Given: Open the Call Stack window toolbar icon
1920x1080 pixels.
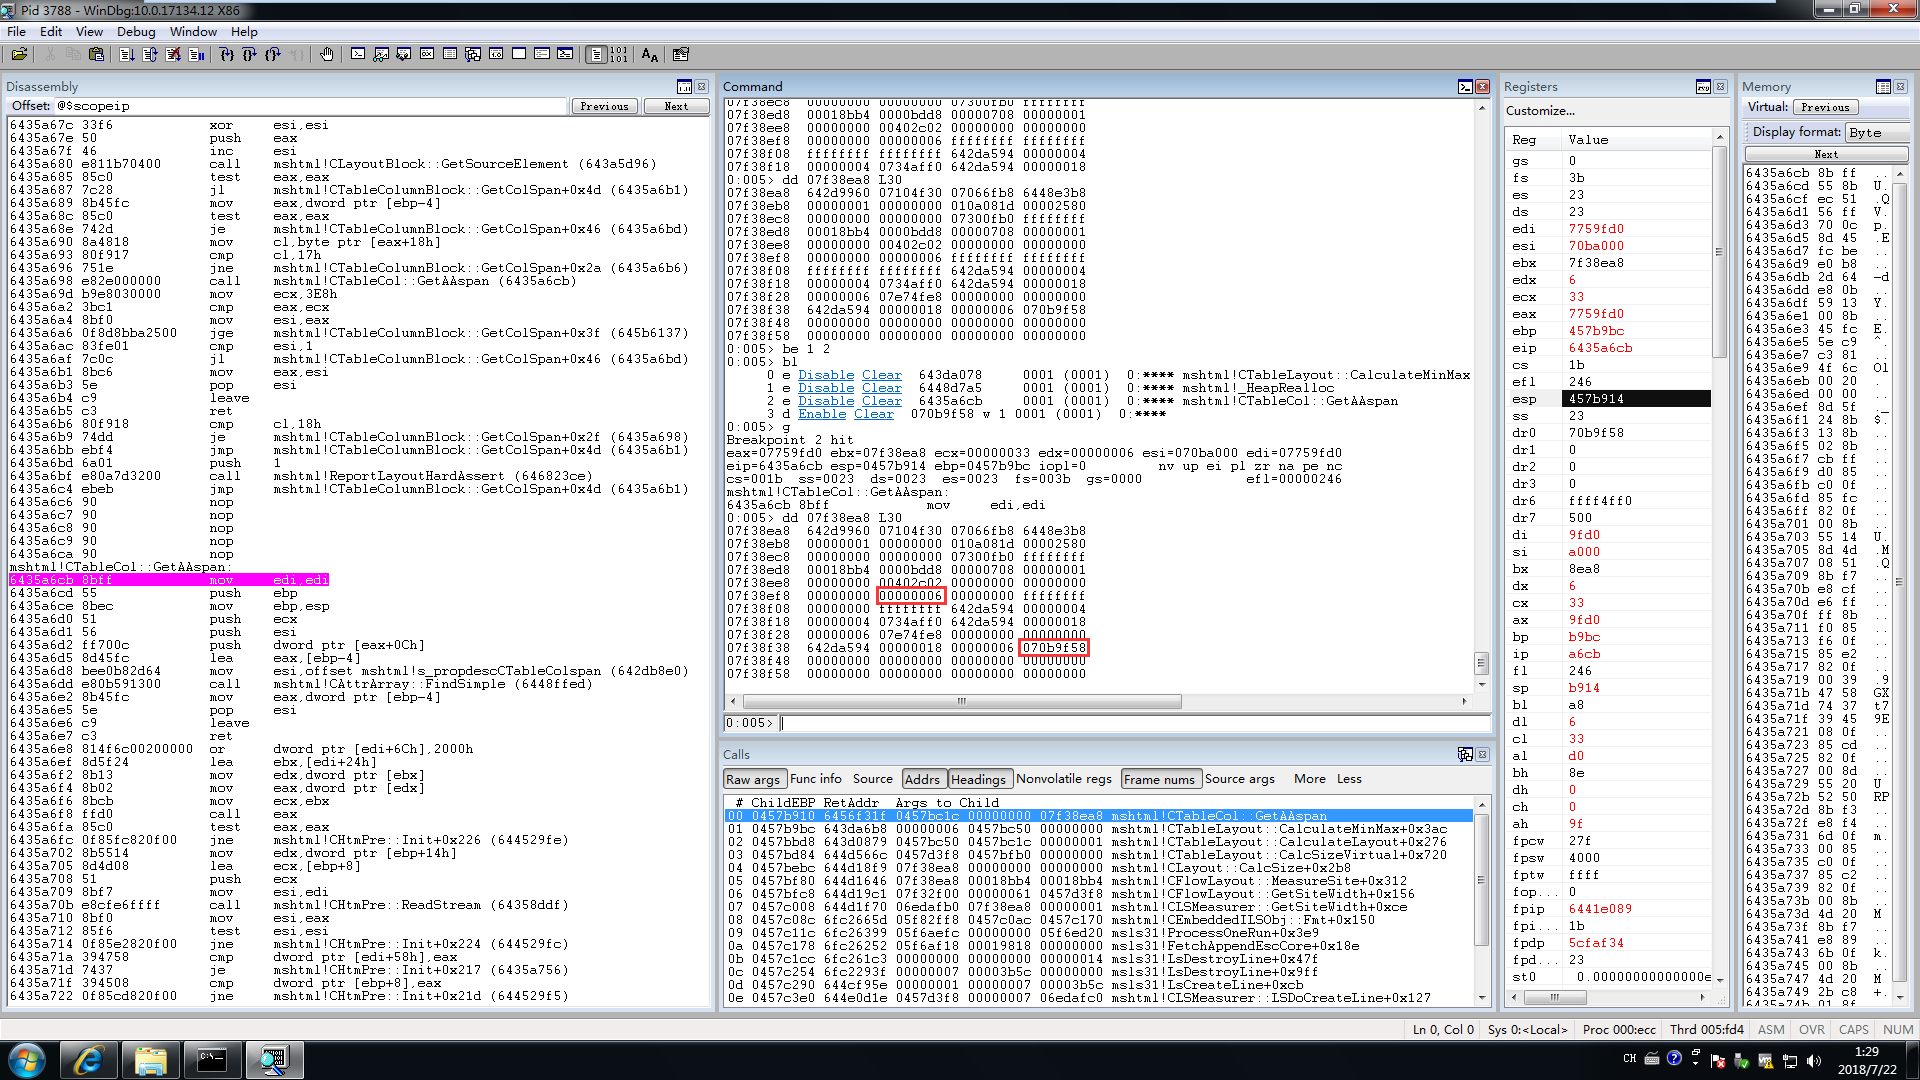Looking at the screenshot, I should click(473, 55).
